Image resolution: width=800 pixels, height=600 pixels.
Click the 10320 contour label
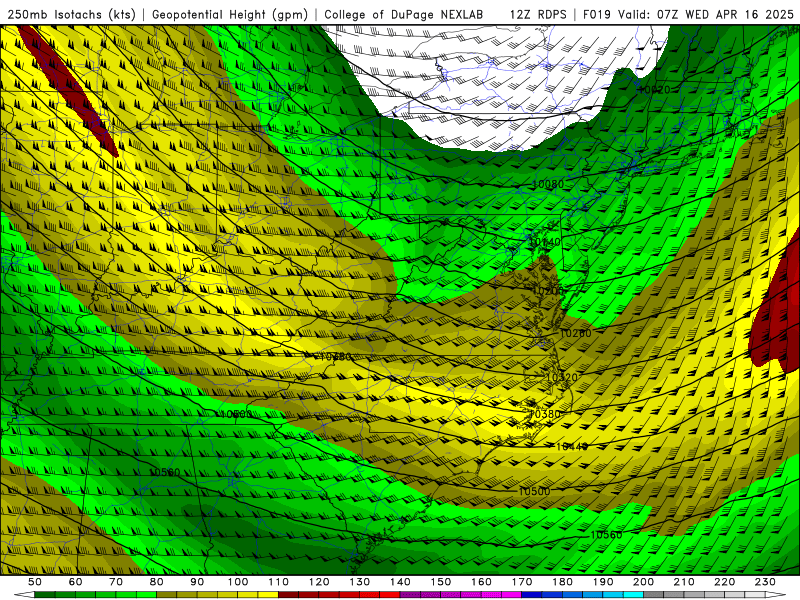tap(562, 378)
